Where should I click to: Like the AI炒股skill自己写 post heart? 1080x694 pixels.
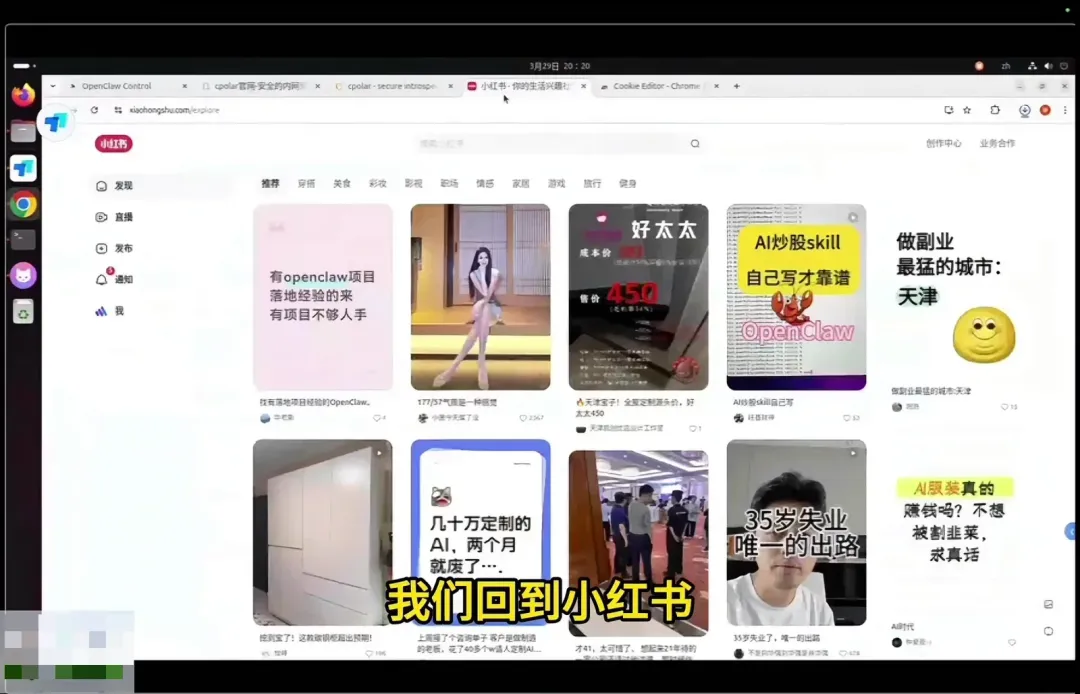point(847,418)
